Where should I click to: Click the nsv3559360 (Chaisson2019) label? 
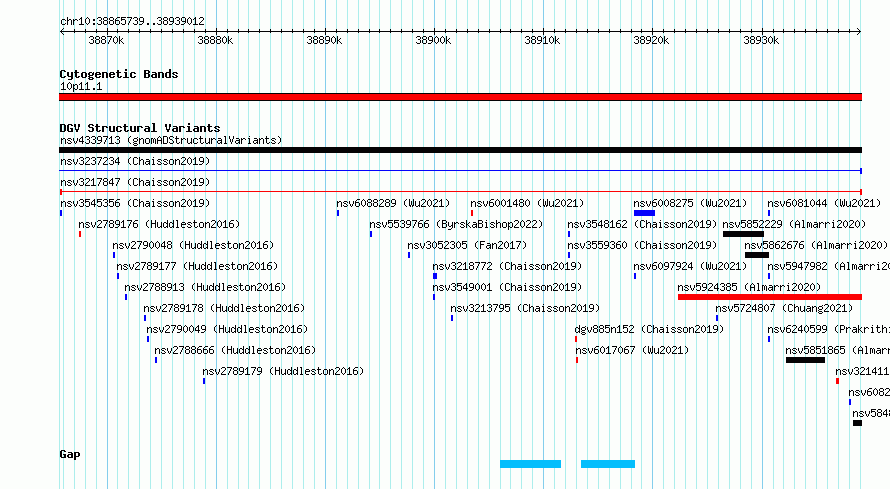pyautogui.click(x=642, y=245)
